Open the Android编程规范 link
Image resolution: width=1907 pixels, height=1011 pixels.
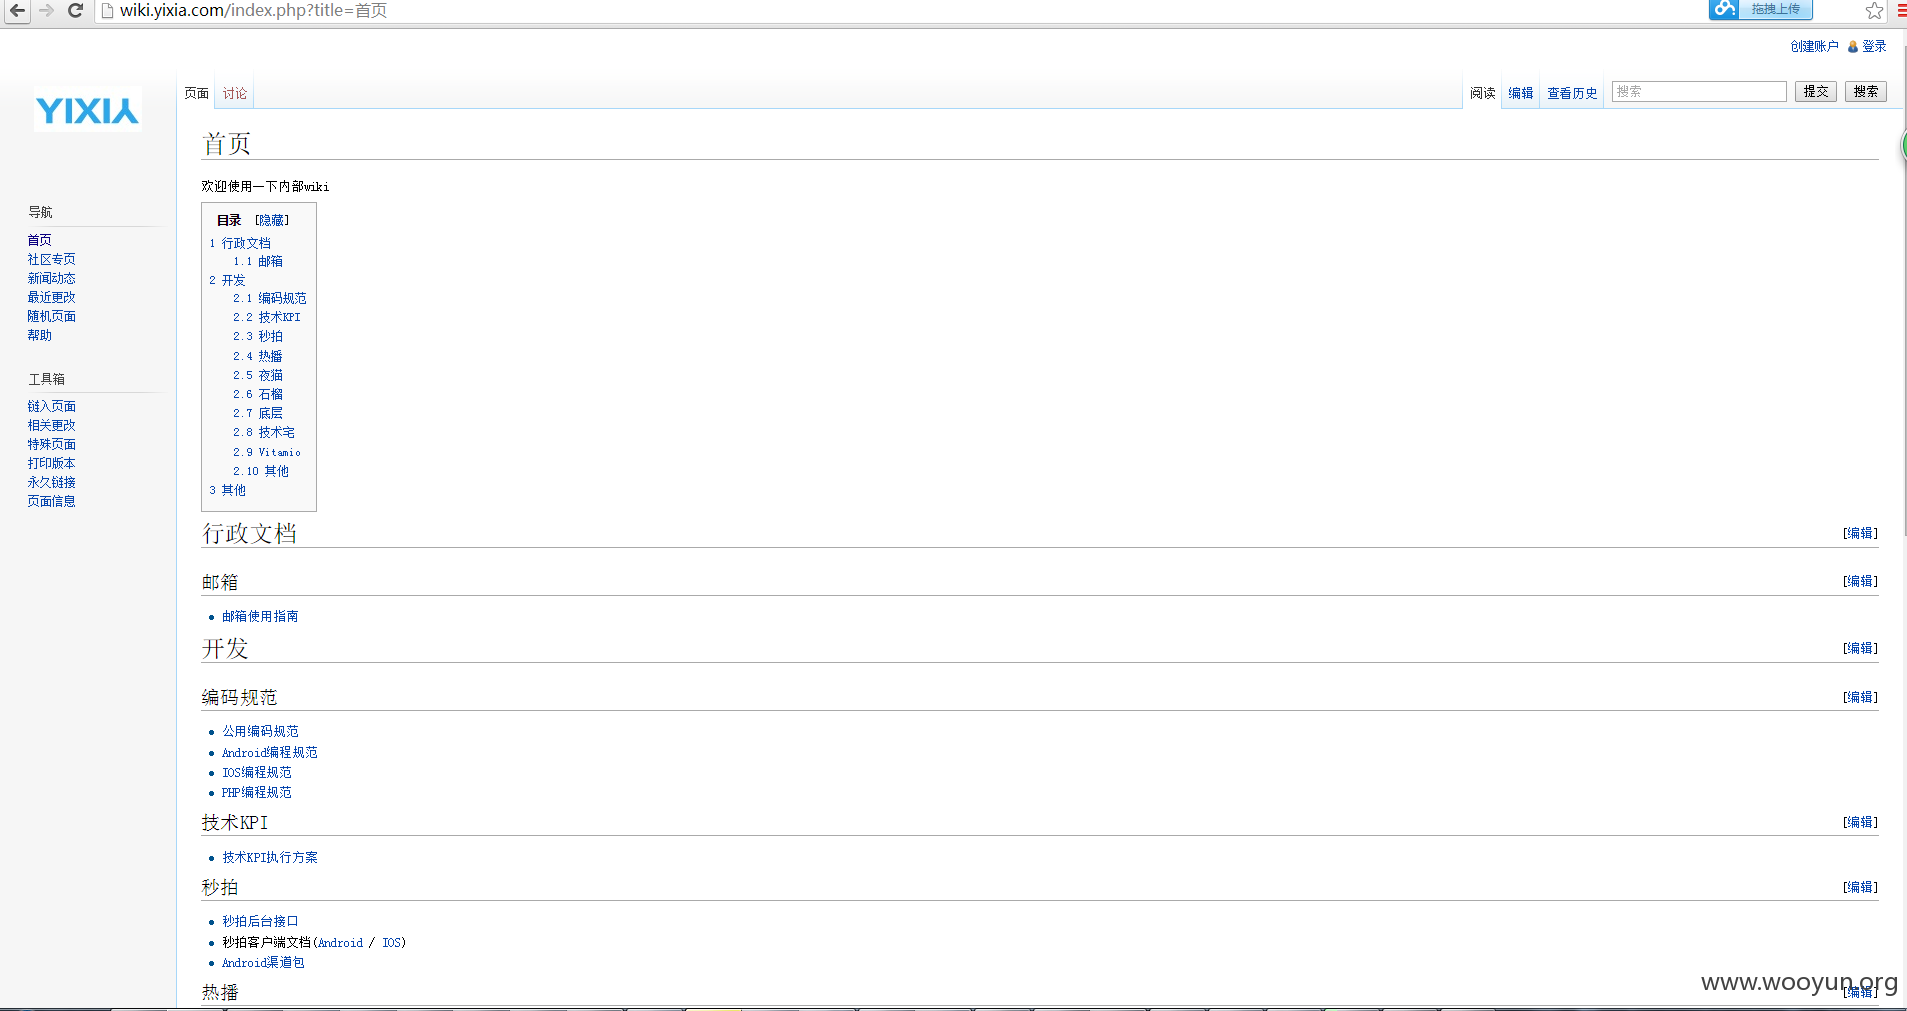tap(270, 752)
